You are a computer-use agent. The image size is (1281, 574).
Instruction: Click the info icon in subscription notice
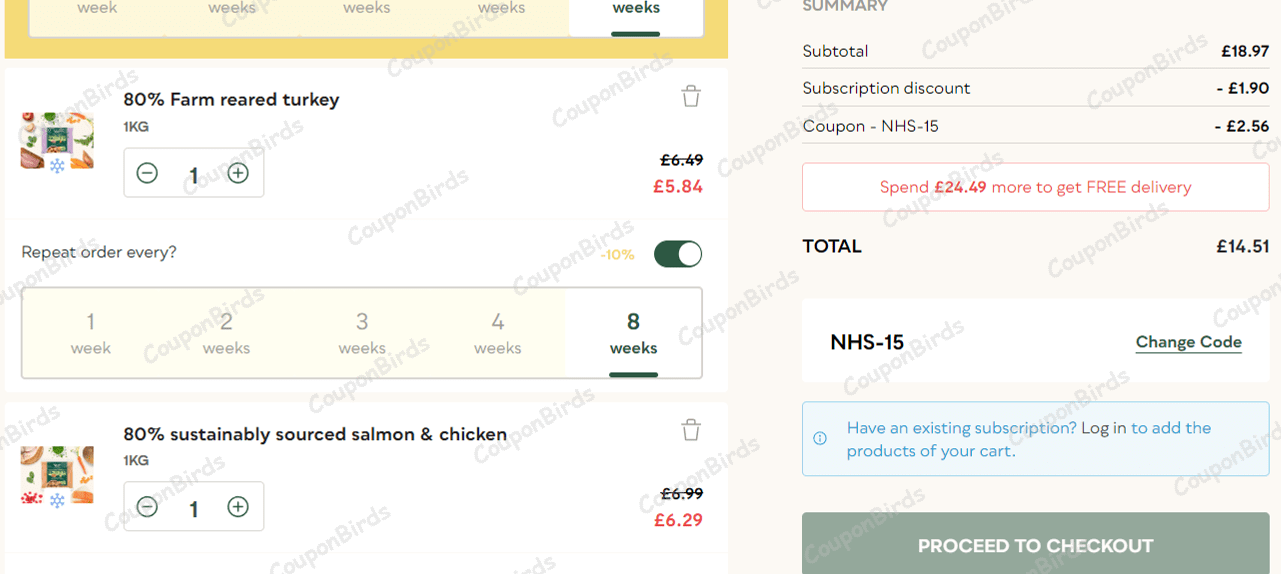[x=820, y=438]
